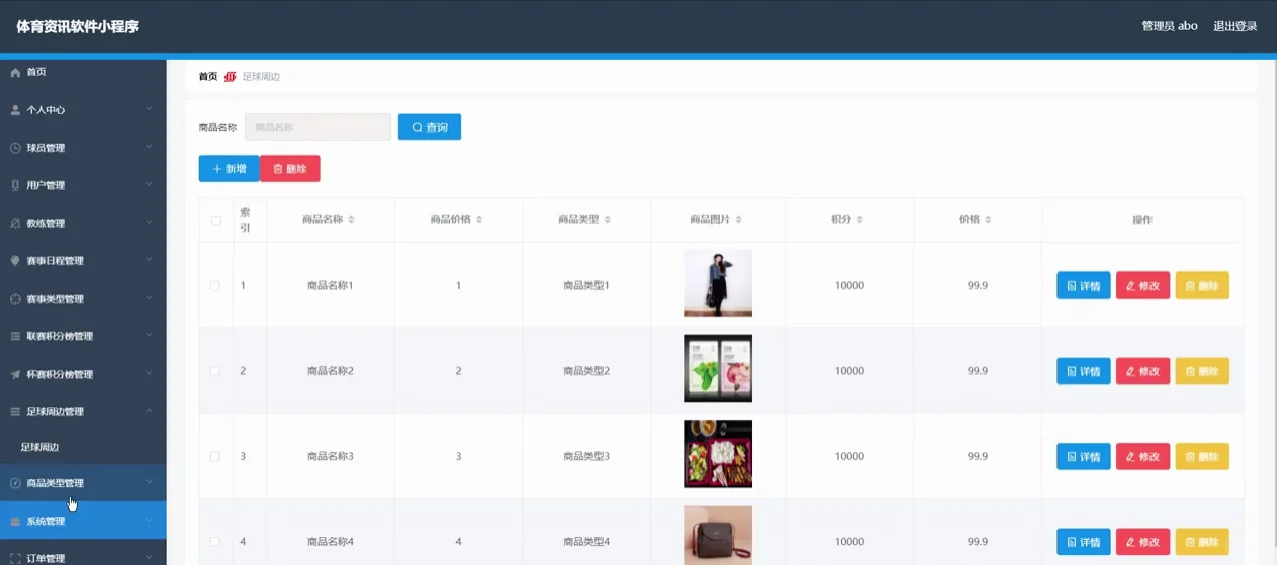Click the icon beside 赛事类型管理

click(x=15, y=299)
